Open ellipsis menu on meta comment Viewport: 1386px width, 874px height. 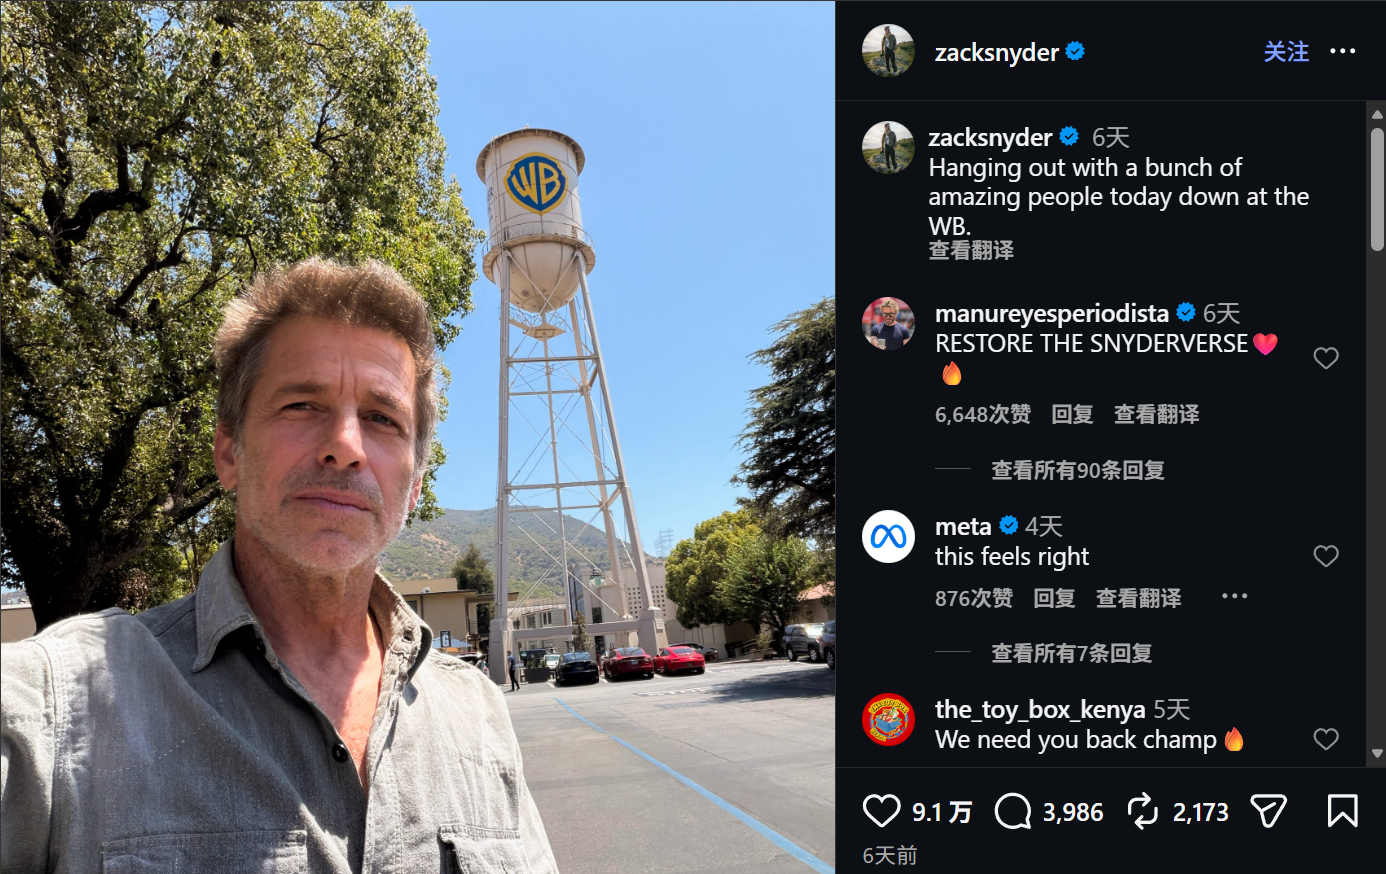(x=1234, y=596)
